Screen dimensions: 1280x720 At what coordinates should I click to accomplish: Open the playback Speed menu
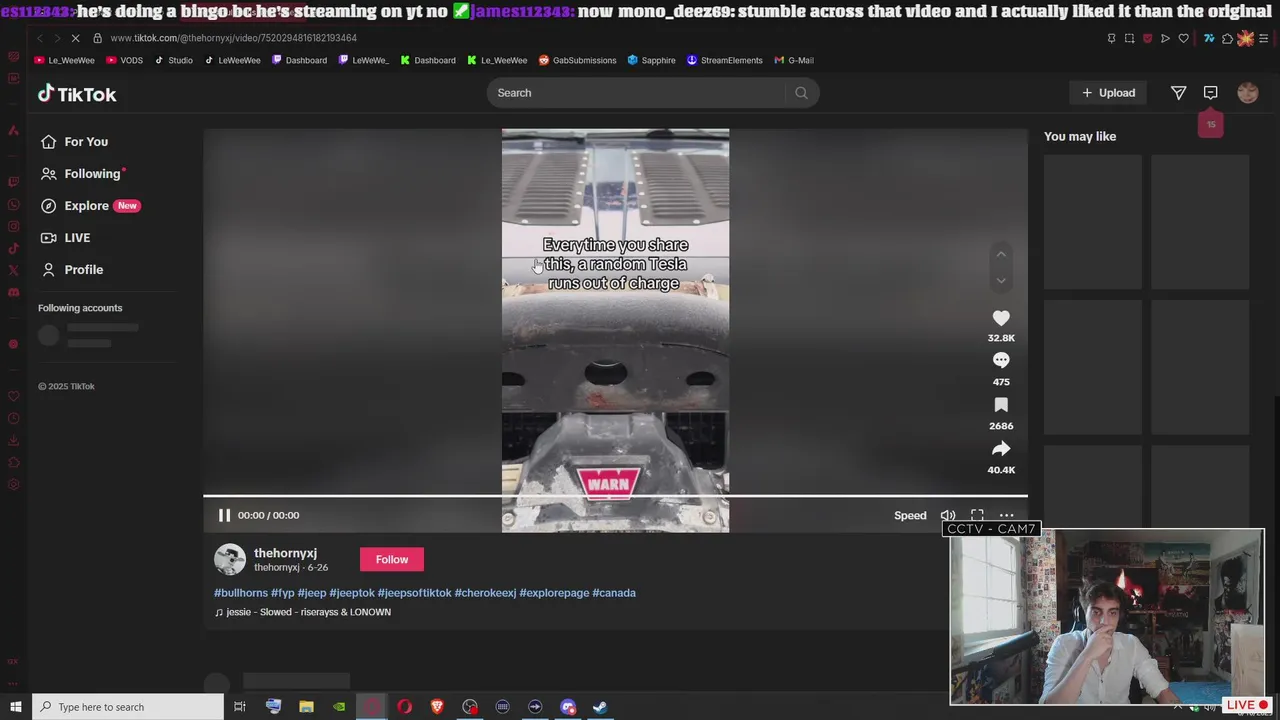point(910,516)
